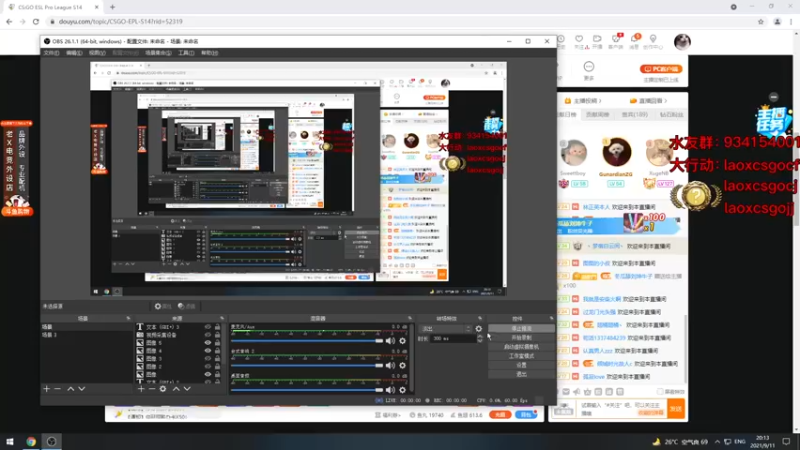Screen dimensions: 800x450
Task: Add a new source with the sources plus icon
Action: point(141,389)
